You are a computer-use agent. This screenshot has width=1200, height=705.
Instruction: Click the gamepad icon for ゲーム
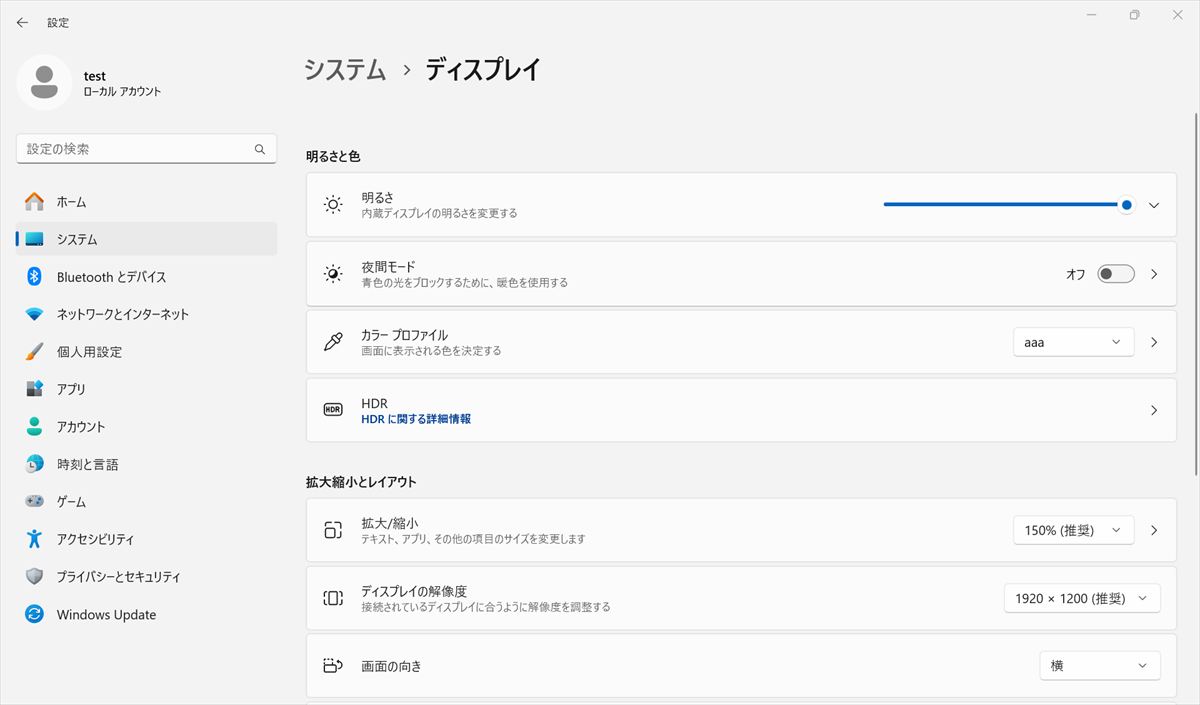[34, 502]
